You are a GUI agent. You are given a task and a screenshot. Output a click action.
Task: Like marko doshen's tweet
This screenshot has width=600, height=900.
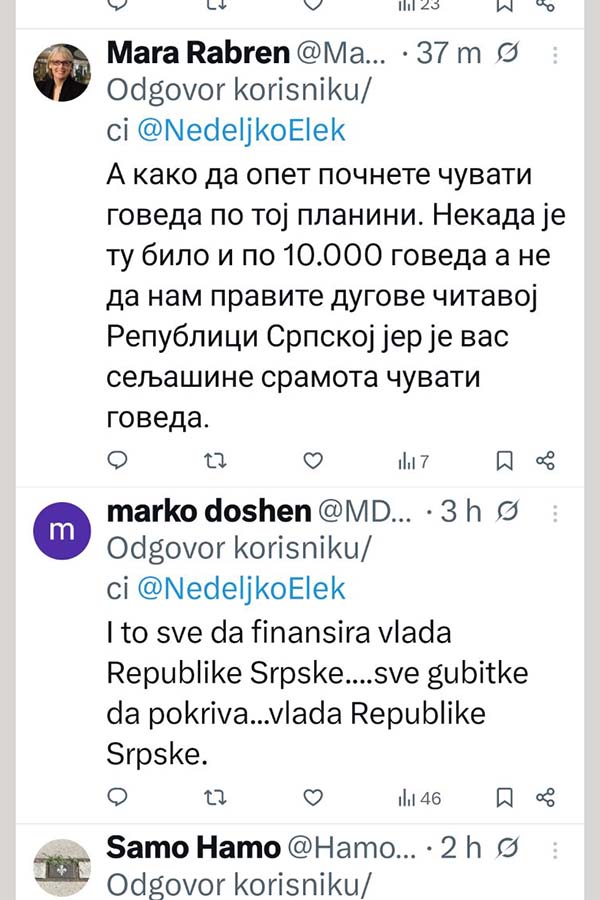(313, 797)
